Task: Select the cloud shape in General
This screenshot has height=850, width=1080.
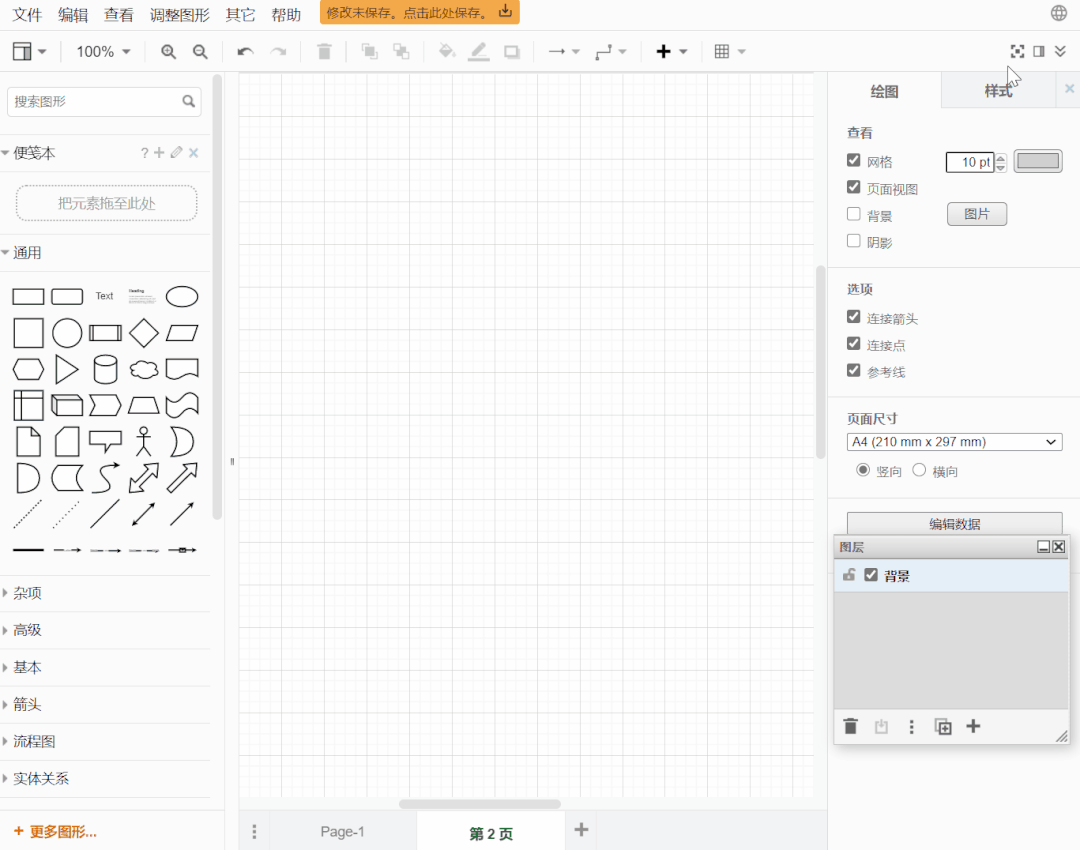Action: coord(143,369)
